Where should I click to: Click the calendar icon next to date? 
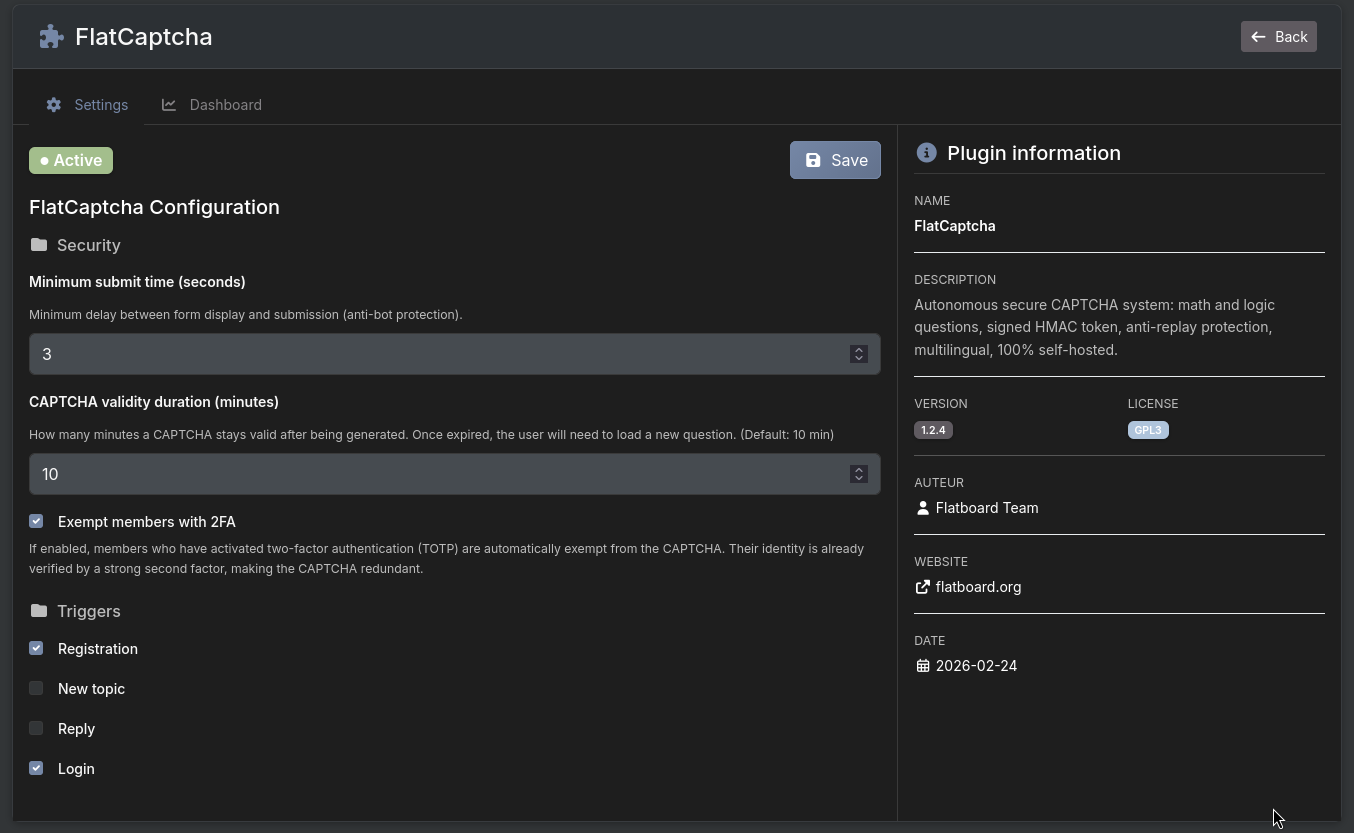tap(923, 666)
